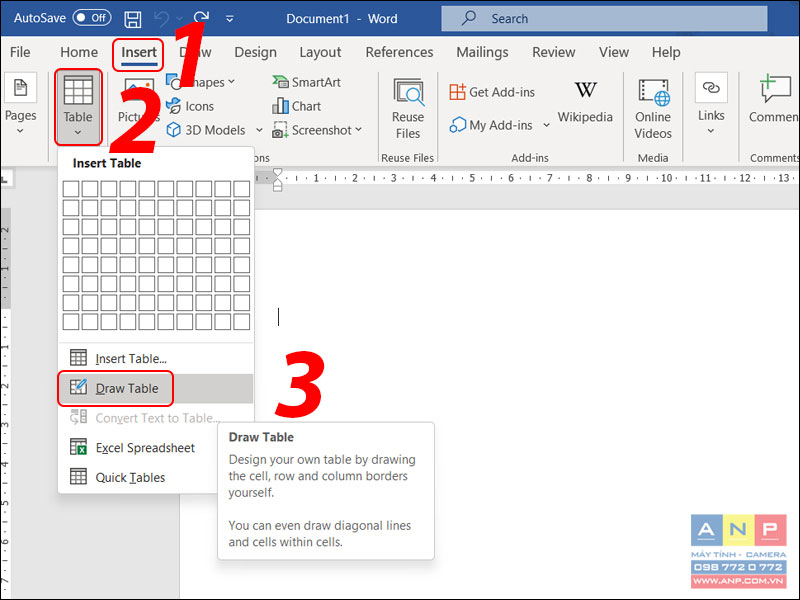800x600 pixels.
Task: Open the Screenshot dropdown
Action: 317,130
